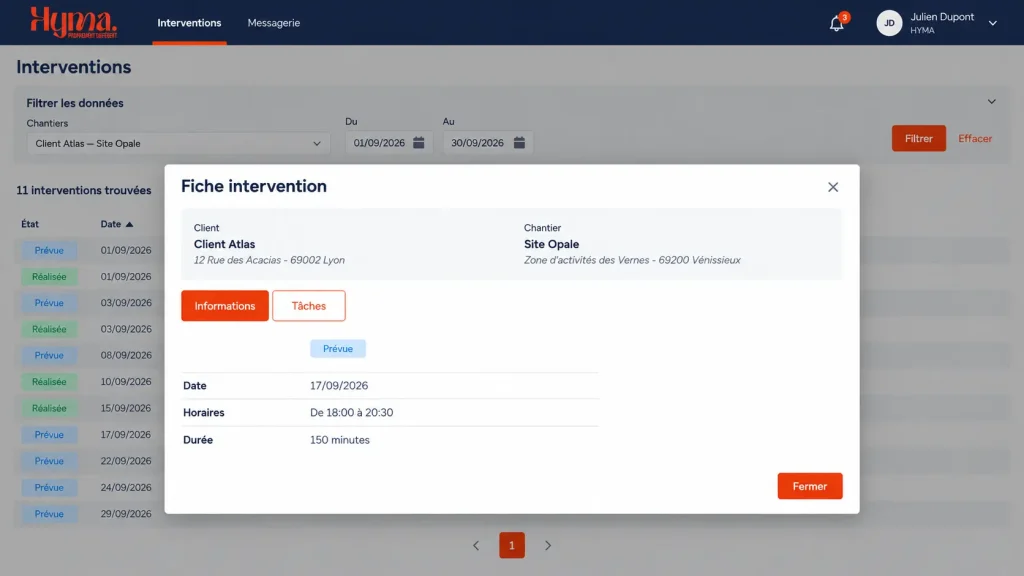Open the Chantiers dropdown
The height and width of the screenshot is (576, 1024).
click(178, 144)
